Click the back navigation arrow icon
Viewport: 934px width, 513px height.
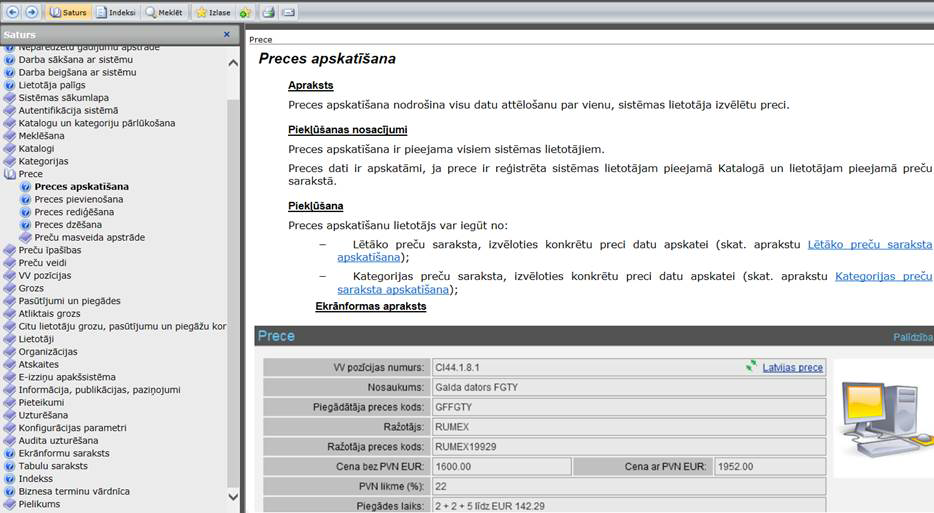click(x=13, y=12)
